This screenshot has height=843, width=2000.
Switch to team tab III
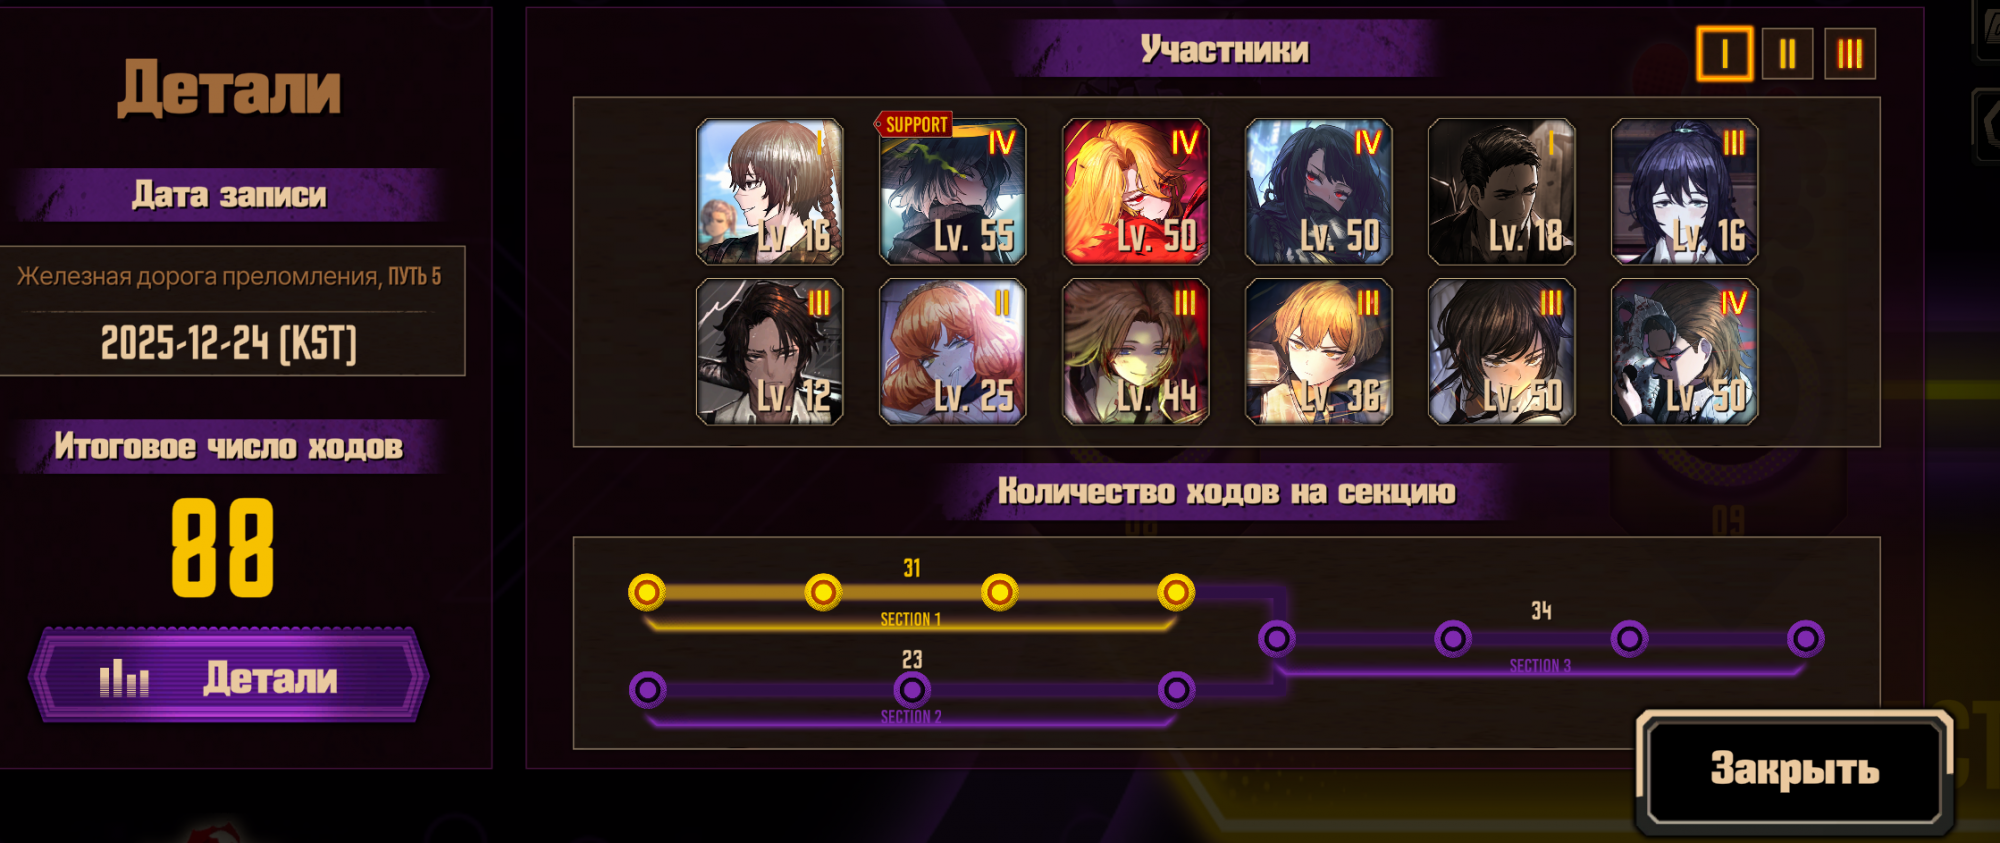(x=1850, y=54)
